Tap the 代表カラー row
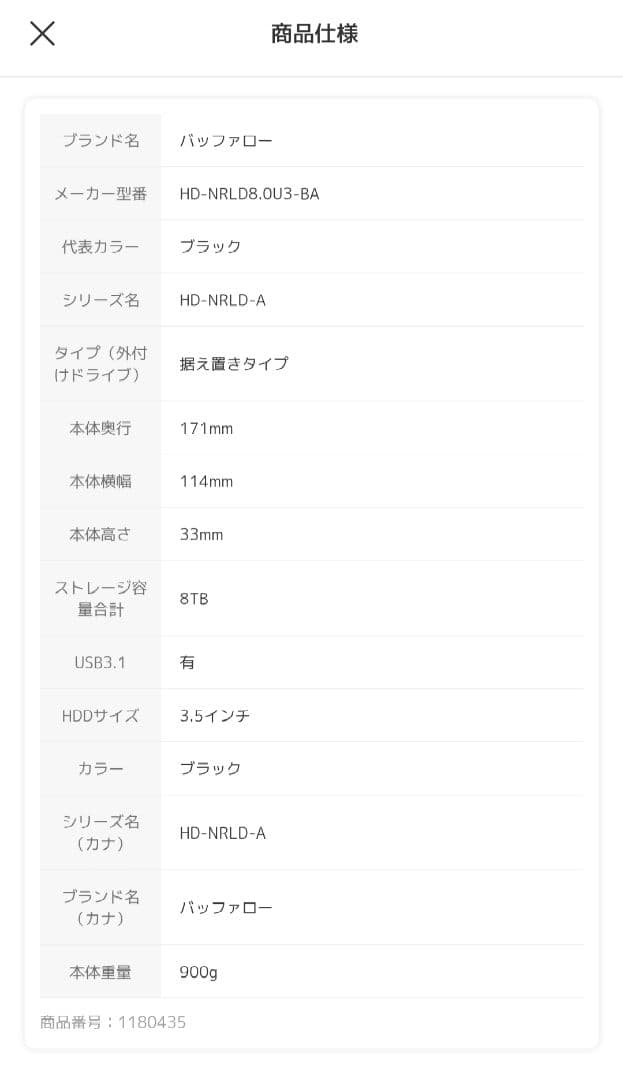Image resolution: width=623 pixels, height=1080 pixels. [x=99, y=246]
